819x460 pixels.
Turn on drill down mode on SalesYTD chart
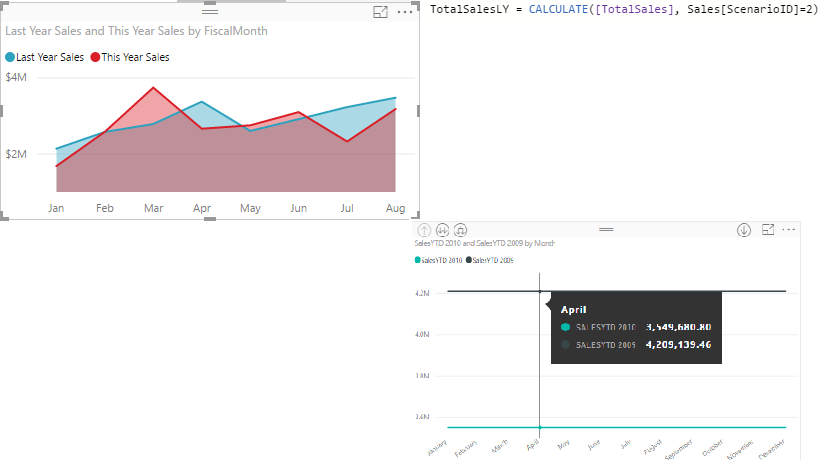[x=744, y=230]
